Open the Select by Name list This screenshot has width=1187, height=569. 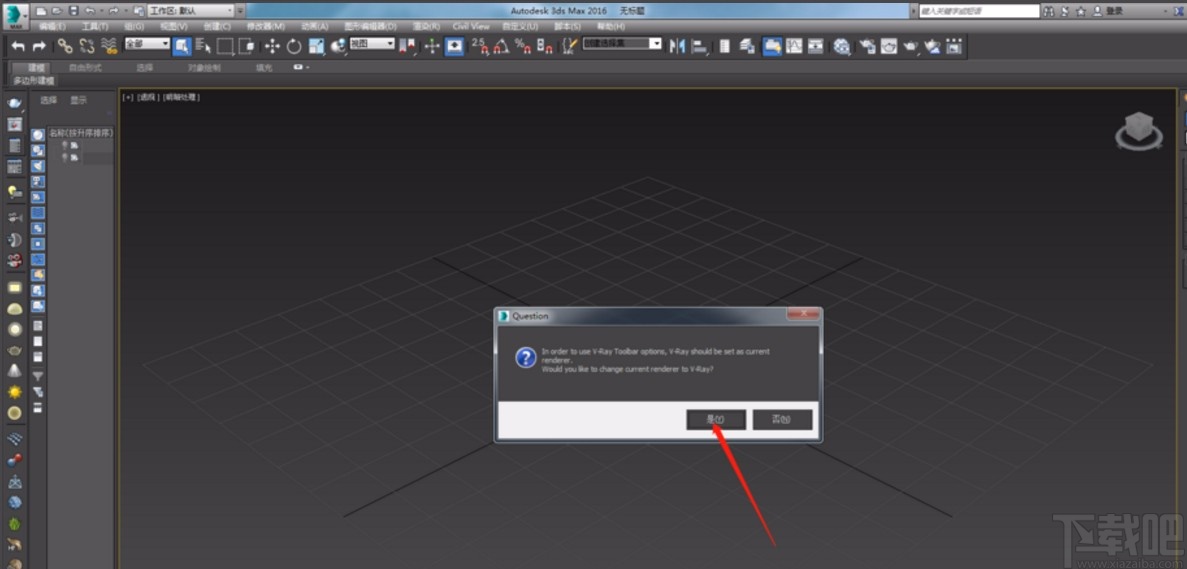tap(204, 46)
